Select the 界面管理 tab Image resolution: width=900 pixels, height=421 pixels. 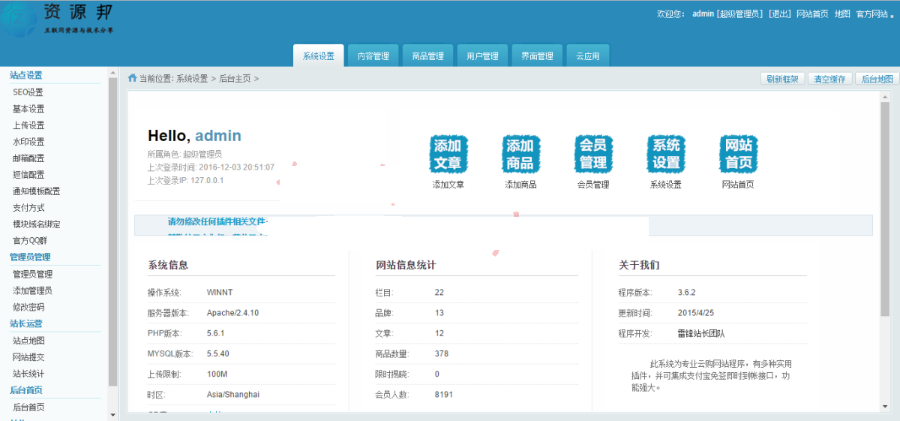[x=537, y=56]
